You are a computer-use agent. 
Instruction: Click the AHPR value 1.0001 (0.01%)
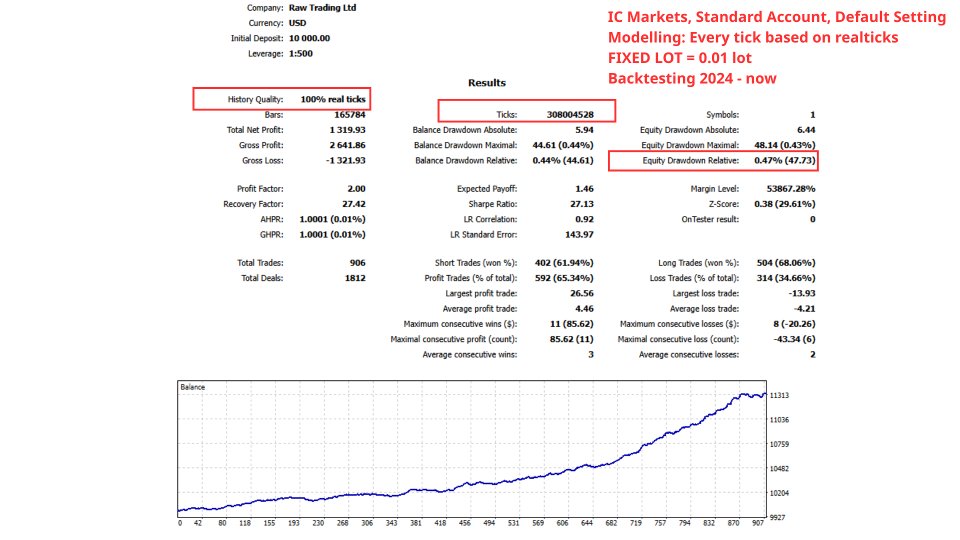[x=332, y=220]
